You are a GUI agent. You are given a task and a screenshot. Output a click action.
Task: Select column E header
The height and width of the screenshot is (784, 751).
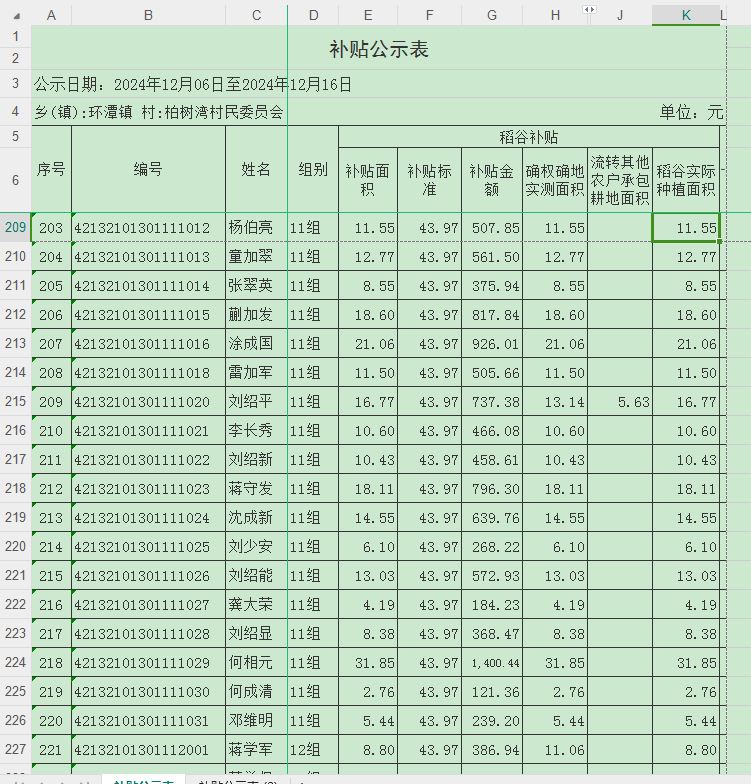tap(368, 16)
